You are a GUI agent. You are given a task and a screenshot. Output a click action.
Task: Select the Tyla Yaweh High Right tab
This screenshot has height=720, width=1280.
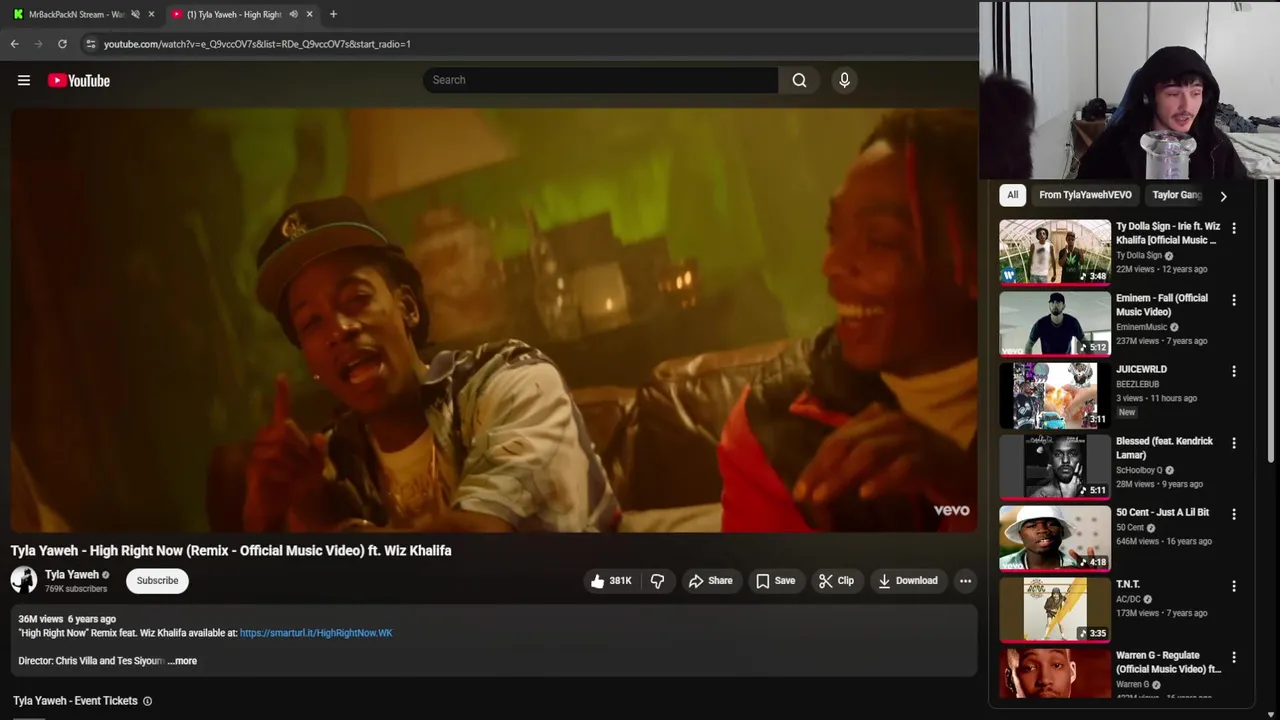(x=235, y=14)
